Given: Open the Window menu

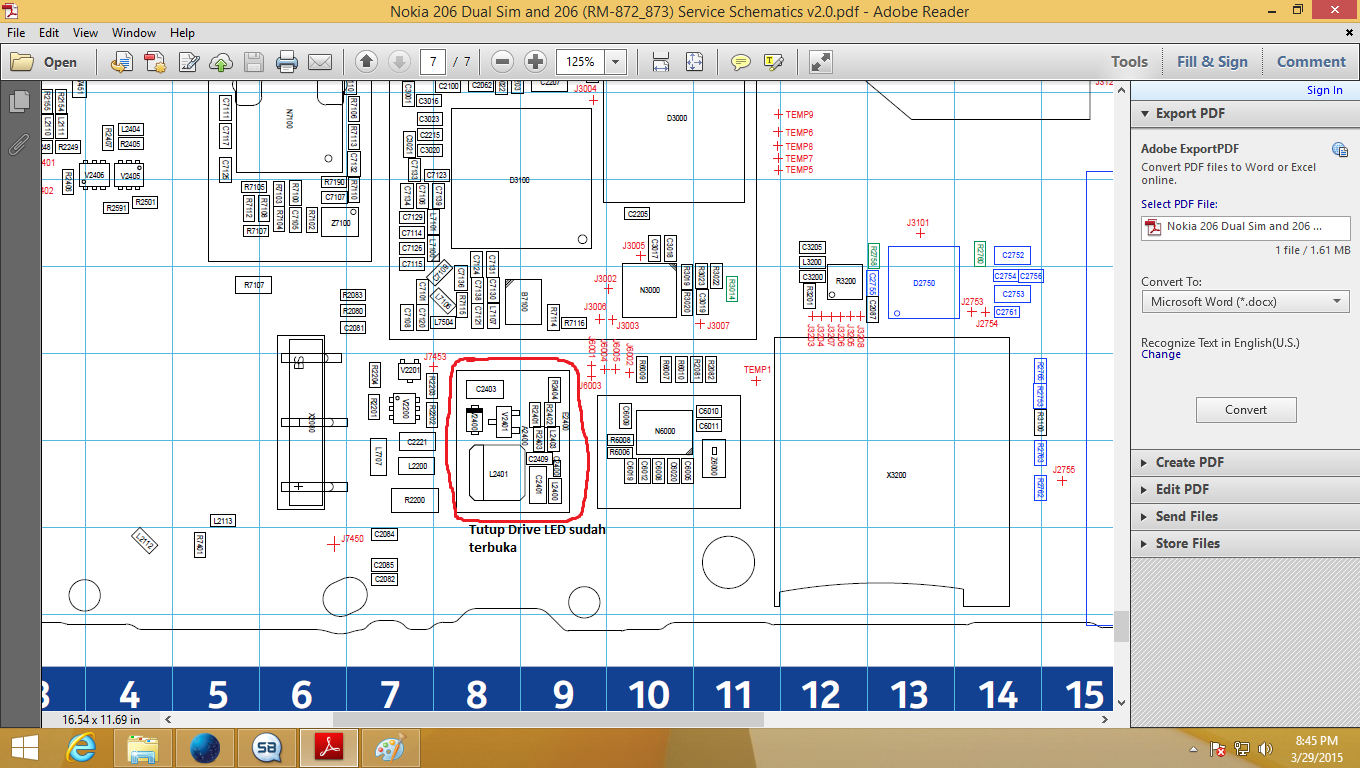Looking at the screenshot, I should click(134, 33).
